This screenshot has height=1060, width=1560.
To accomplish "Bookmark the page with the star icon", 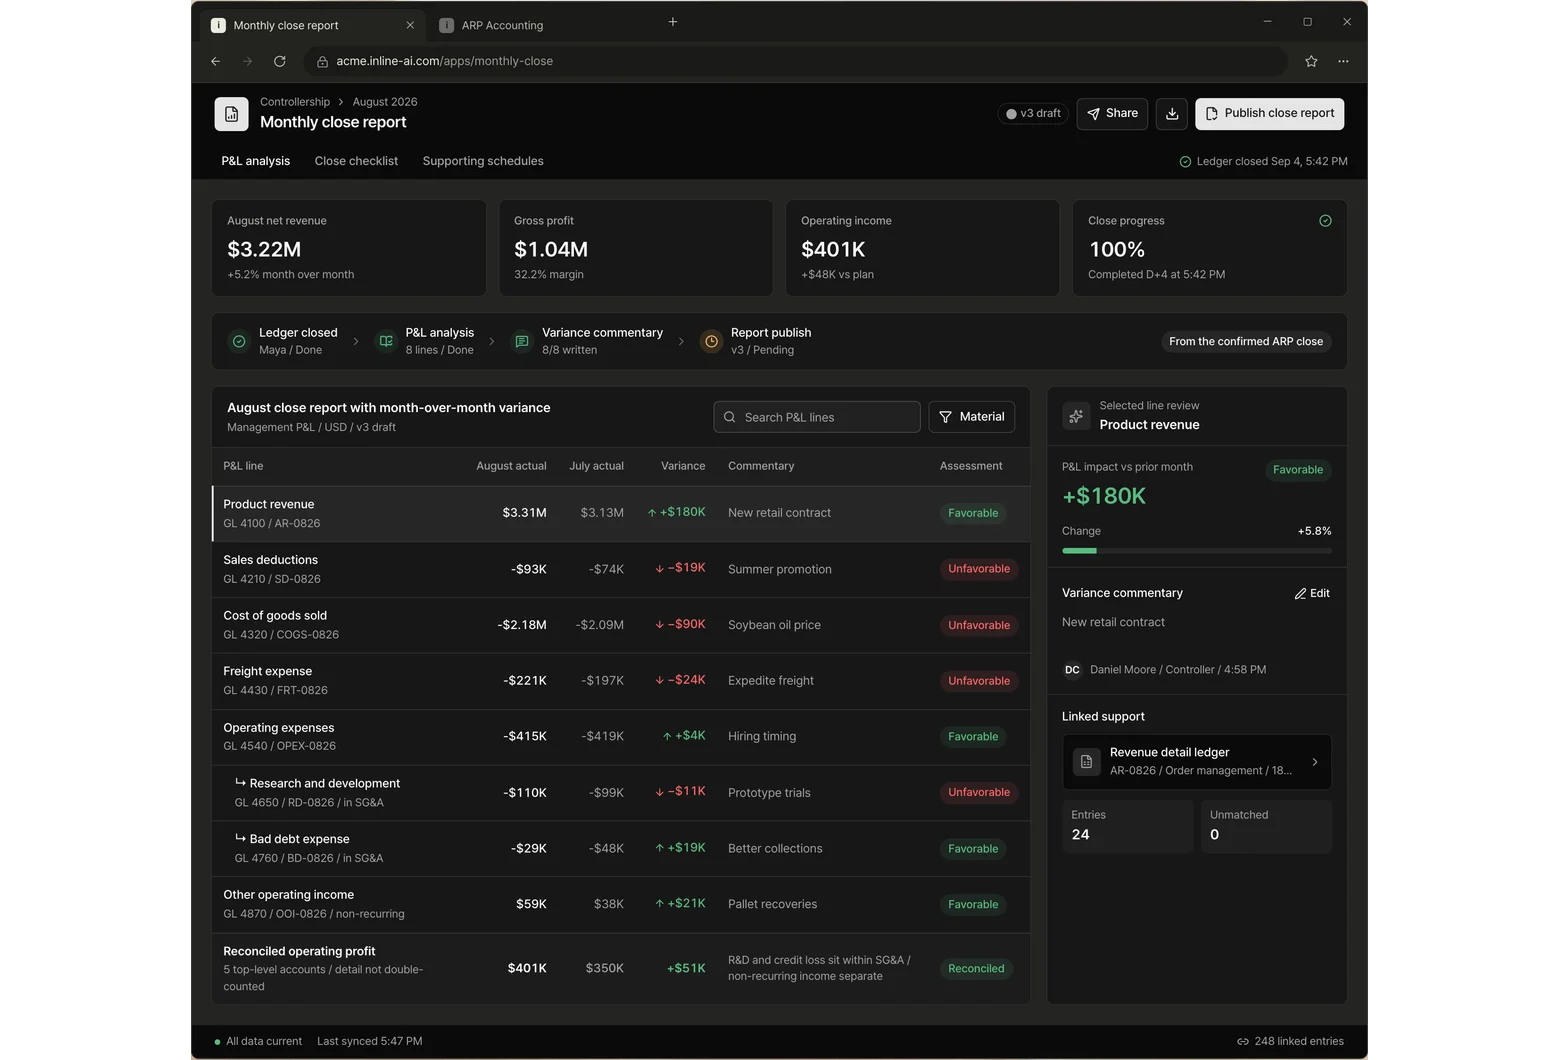I will click(1311, 61).
